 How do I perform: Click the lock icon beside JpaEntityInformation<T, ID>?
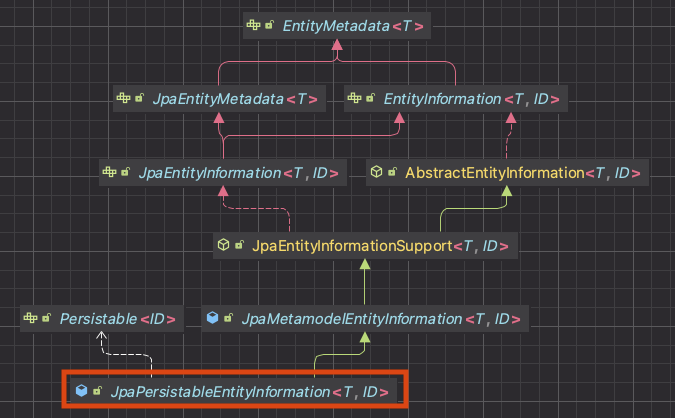(126, 172)
